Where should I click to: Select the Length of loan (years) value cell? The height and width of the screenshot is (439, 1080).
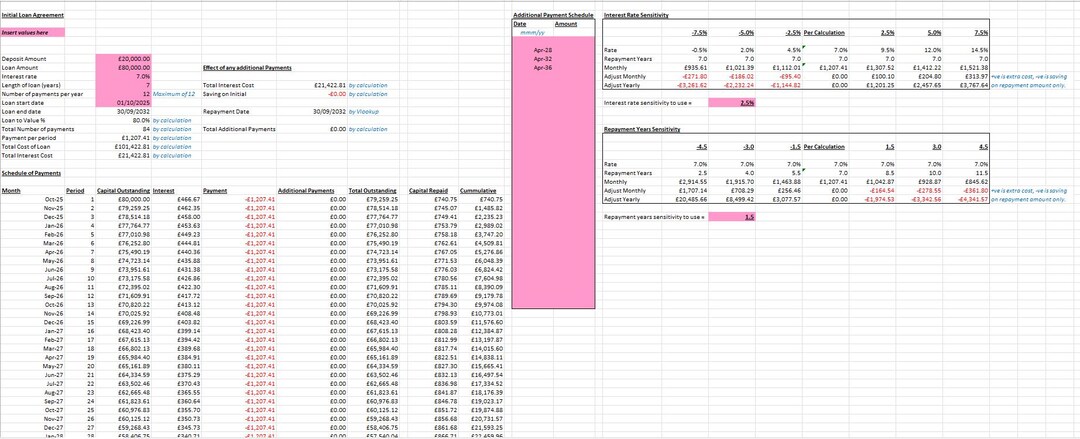pyautogui.click(x=124, y=85)
